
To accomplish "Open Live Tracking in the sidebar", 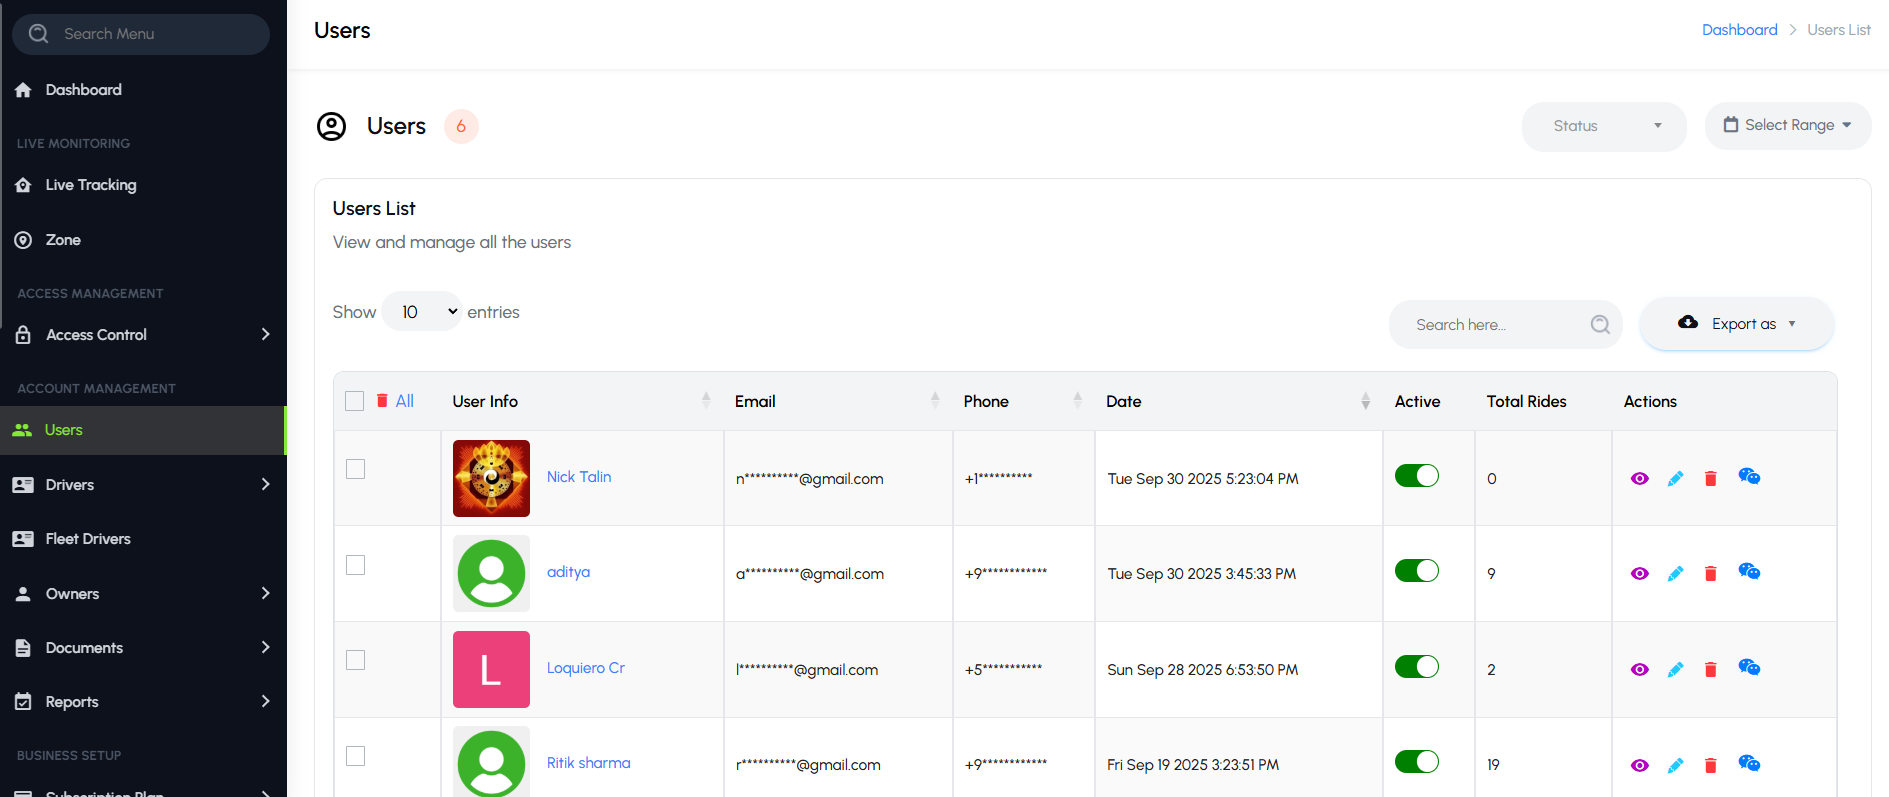I will tap(91, 185).
